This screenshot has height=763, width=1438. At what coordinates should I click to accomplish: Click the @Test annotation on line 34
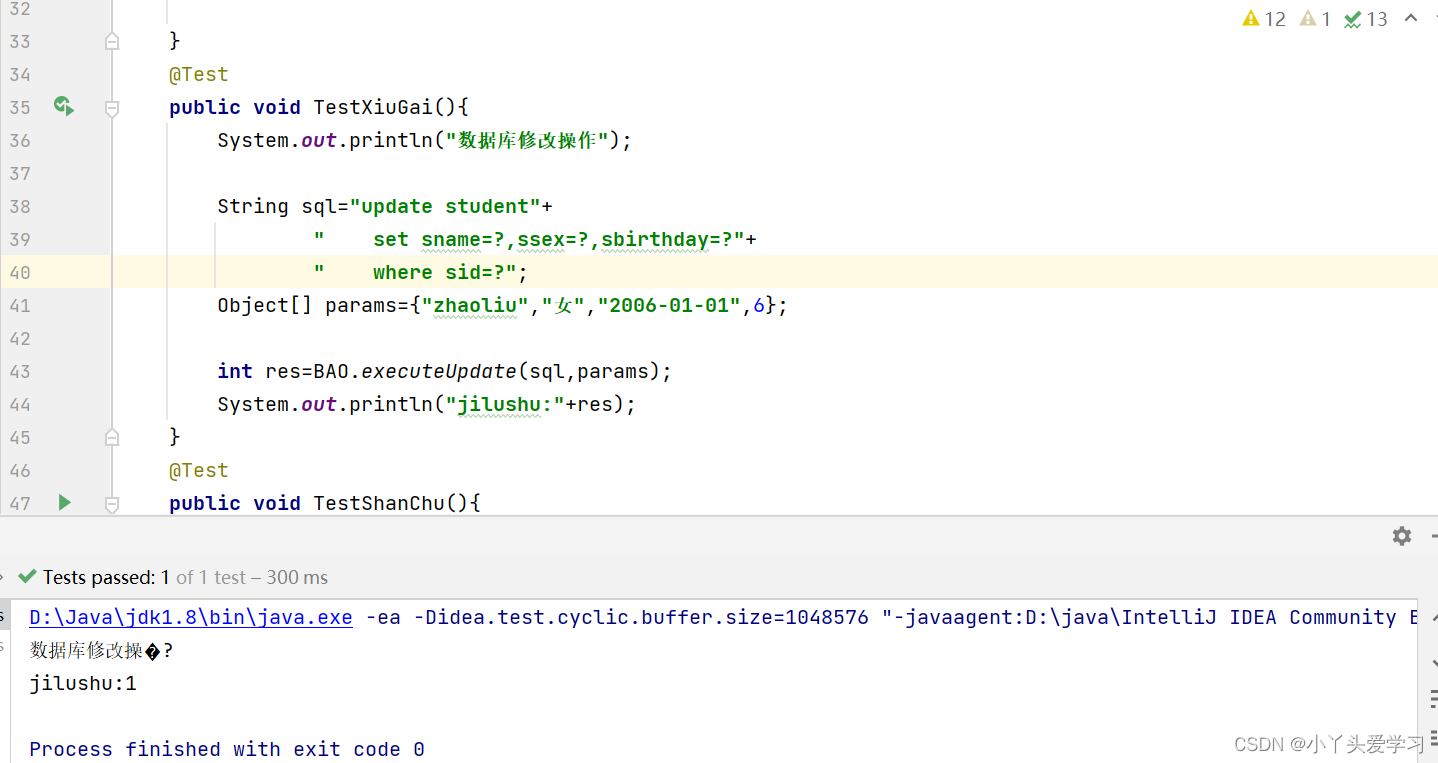(198, 74)
